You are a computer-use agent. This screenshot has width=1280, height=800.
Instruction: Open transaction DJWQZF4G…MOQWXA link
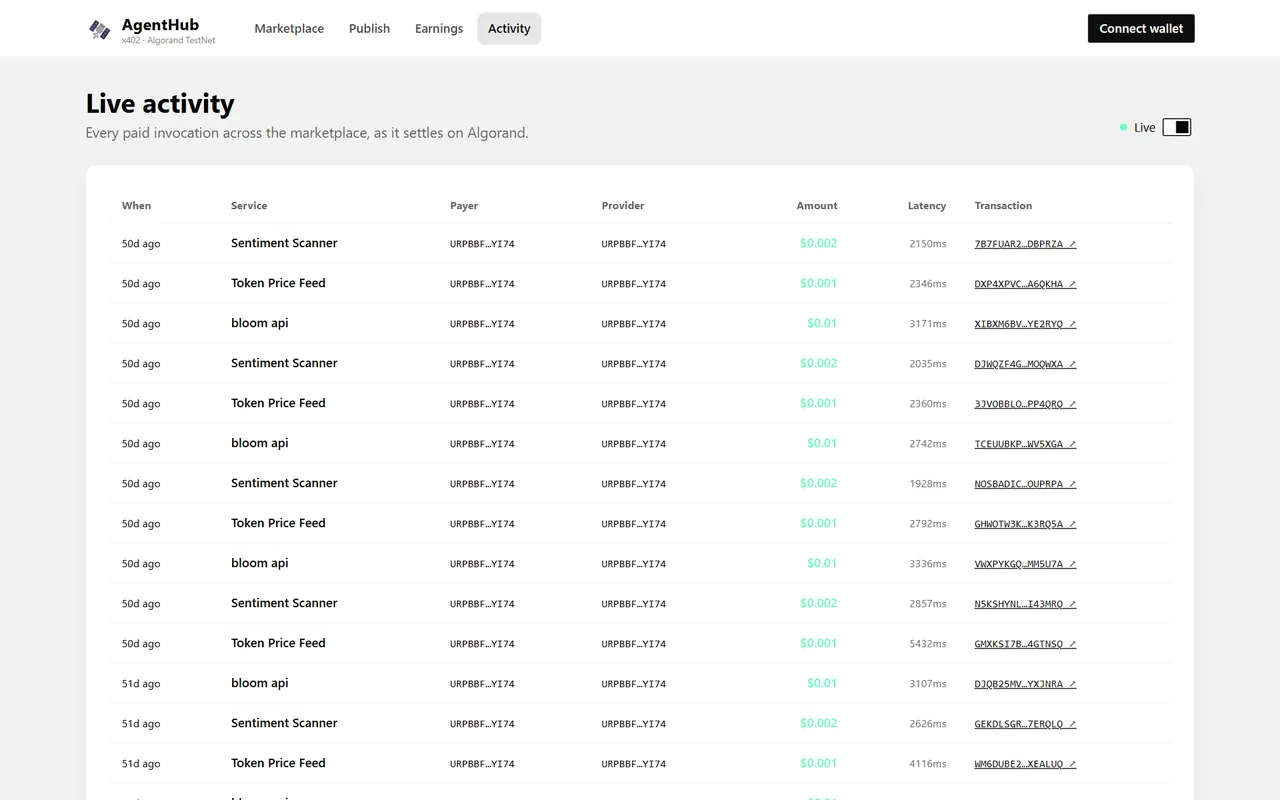pyautogui.click(x=1025, y=364)
